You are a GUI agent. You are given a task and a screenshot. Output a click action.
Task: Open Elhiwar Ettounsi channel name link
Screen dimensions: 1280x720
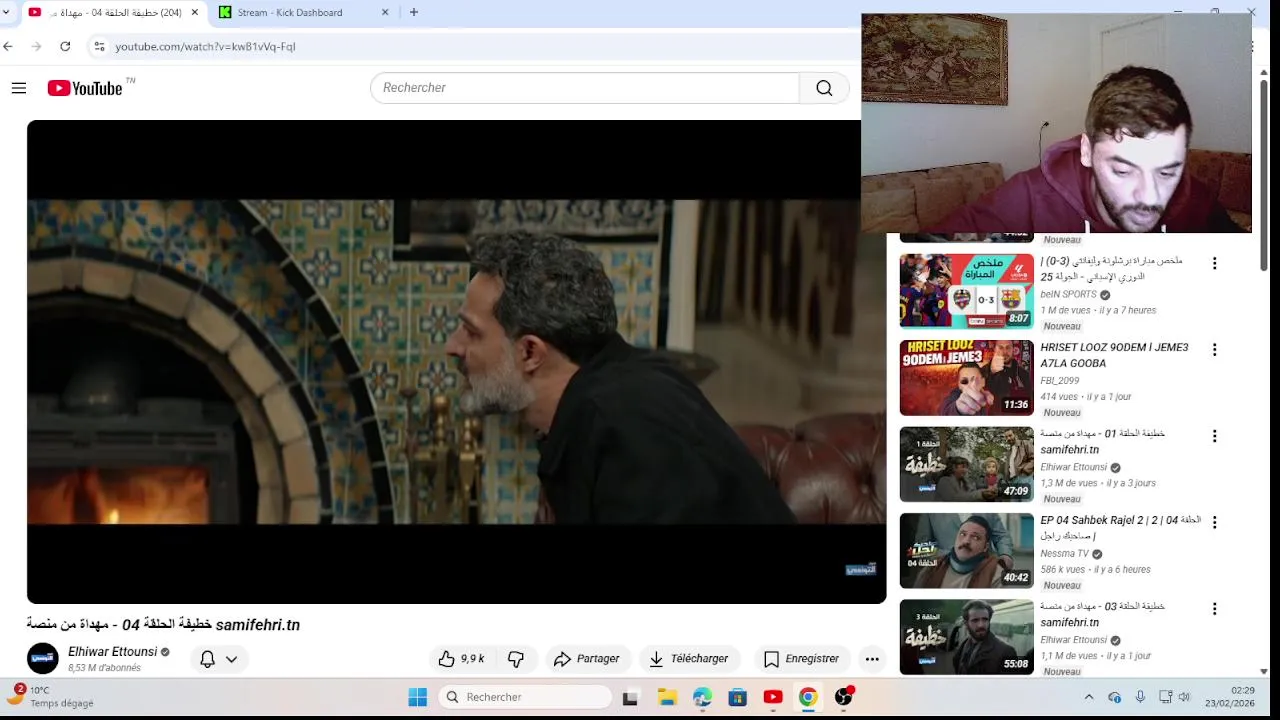[x=113, y=652]
